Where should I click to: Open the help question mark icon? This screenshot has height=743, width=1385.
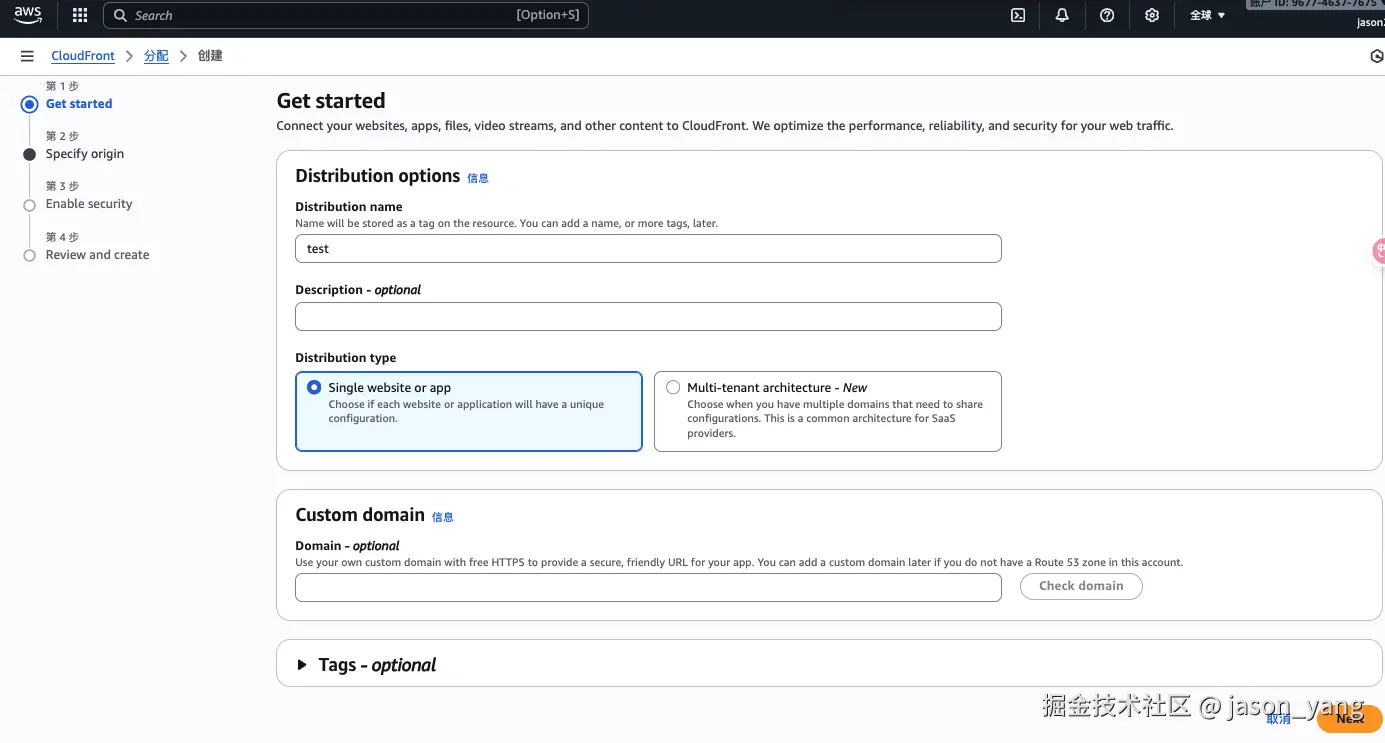1107,15
